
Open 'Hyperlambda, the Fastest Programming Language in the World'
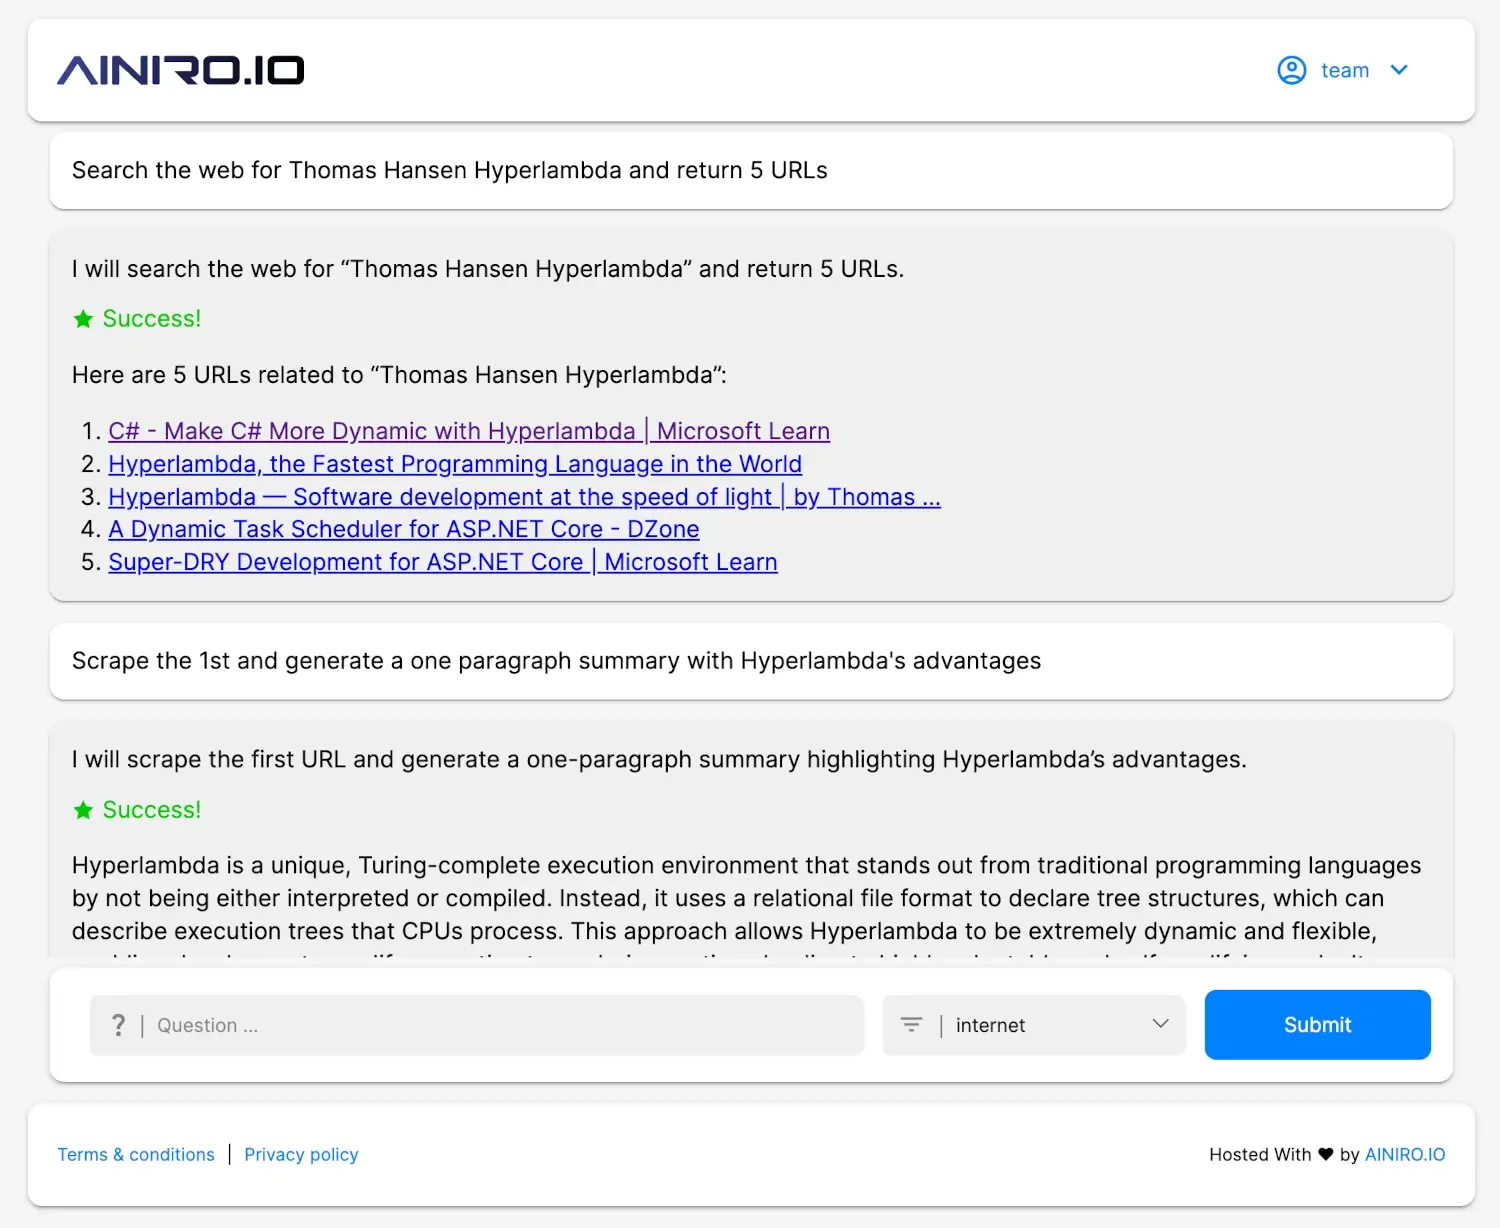click(x=455, y=463)
